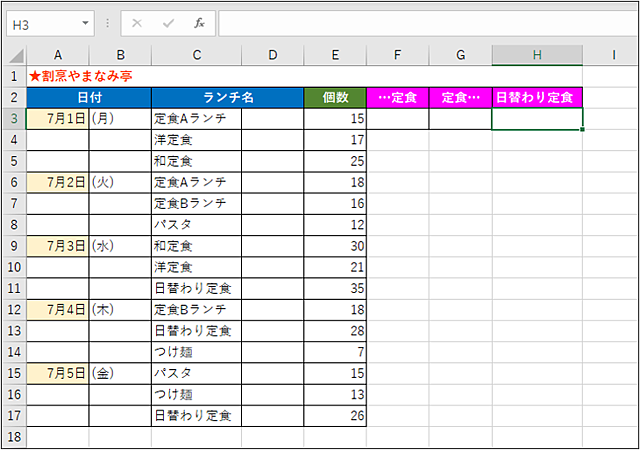Image resolution: width=640 pixels, height=450 pixels.
Task: Click weekday cell (水)
Action: (x=120, y=246)
